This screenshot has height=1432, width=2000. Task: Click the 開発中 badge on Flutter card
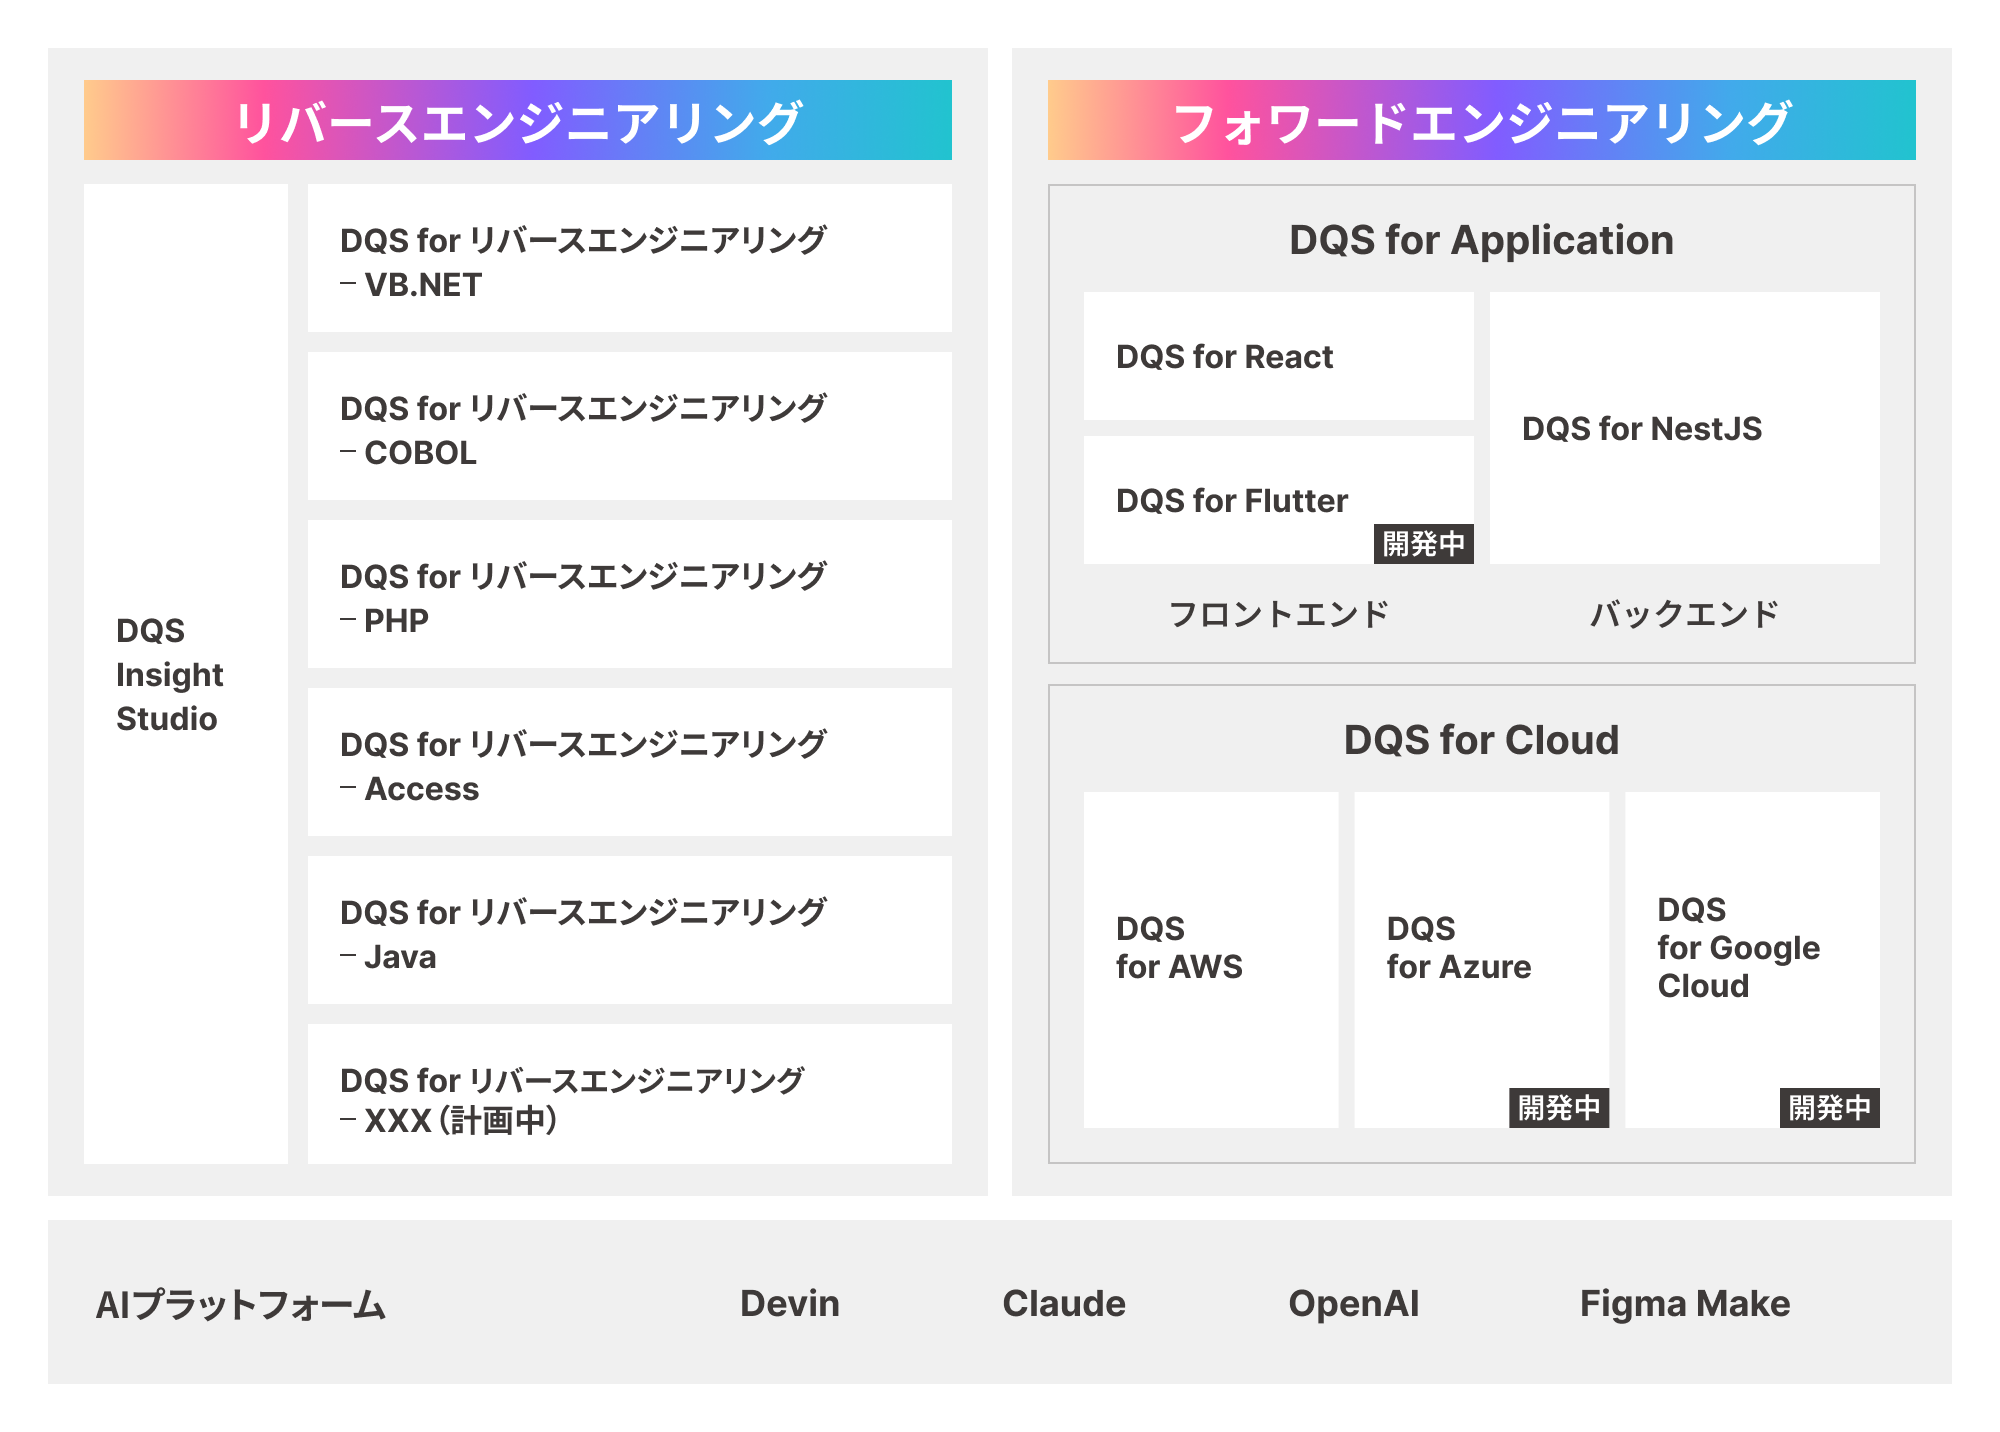coord(1424,544)
